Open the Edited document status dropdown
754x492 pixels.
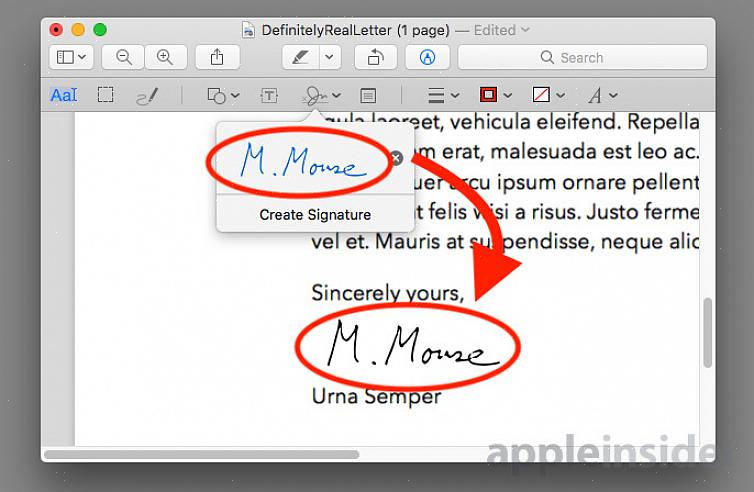[502, 30]
